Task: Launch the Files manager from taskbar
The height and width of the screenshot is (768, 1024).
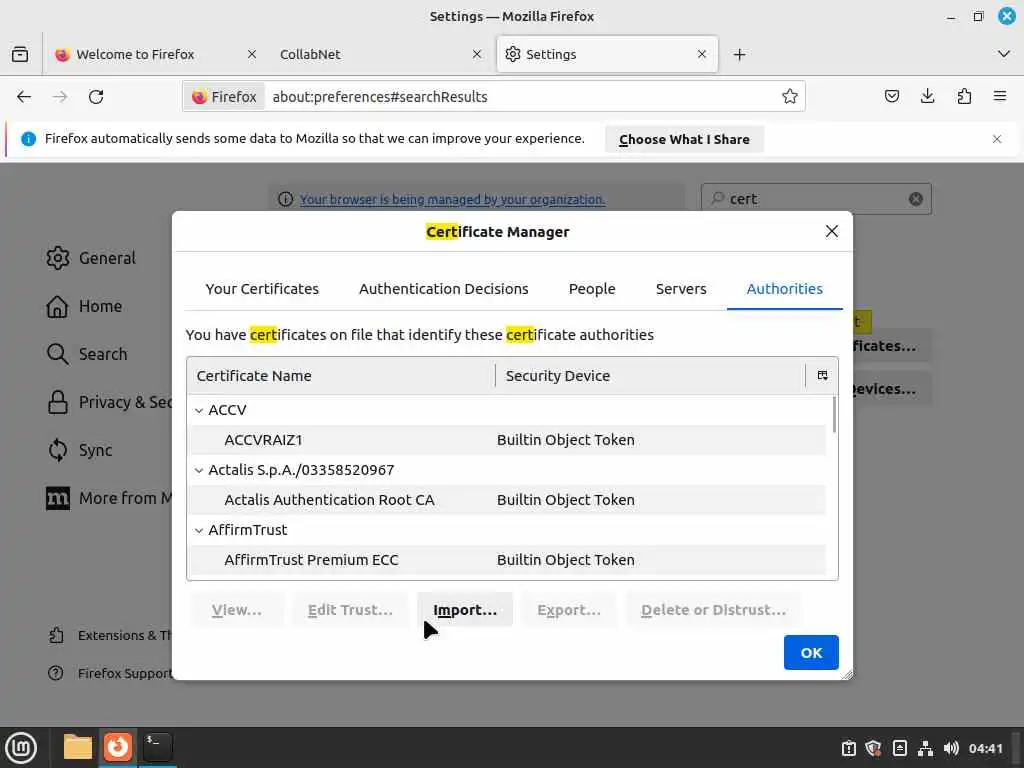Action: click(x=78, y=748)
